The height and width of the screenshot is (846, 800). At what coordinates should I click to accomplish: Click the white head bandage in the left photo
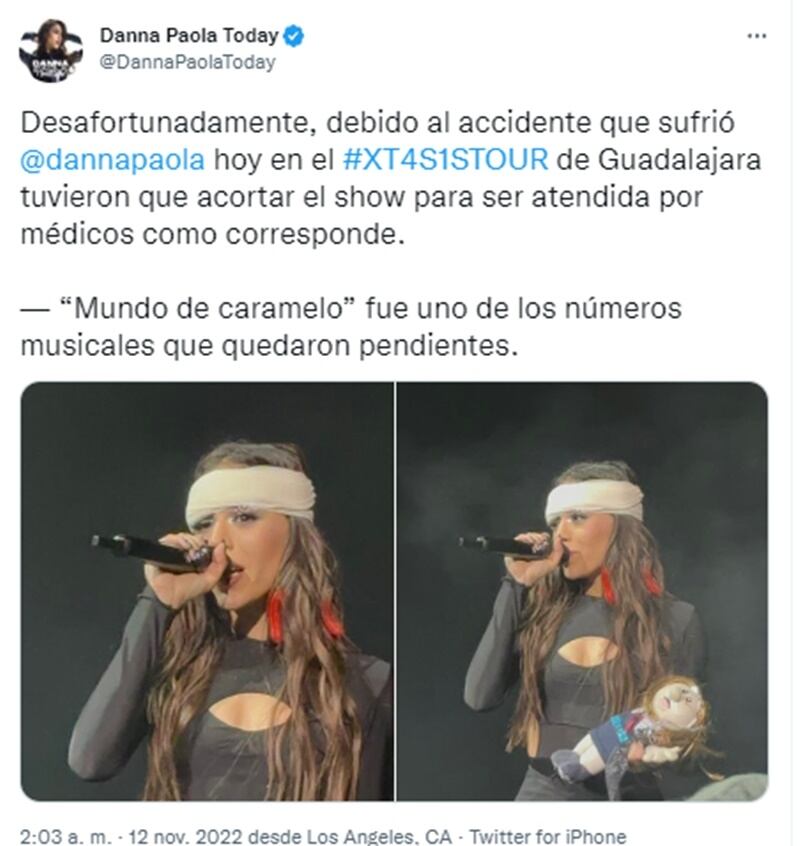pos(250,495)
